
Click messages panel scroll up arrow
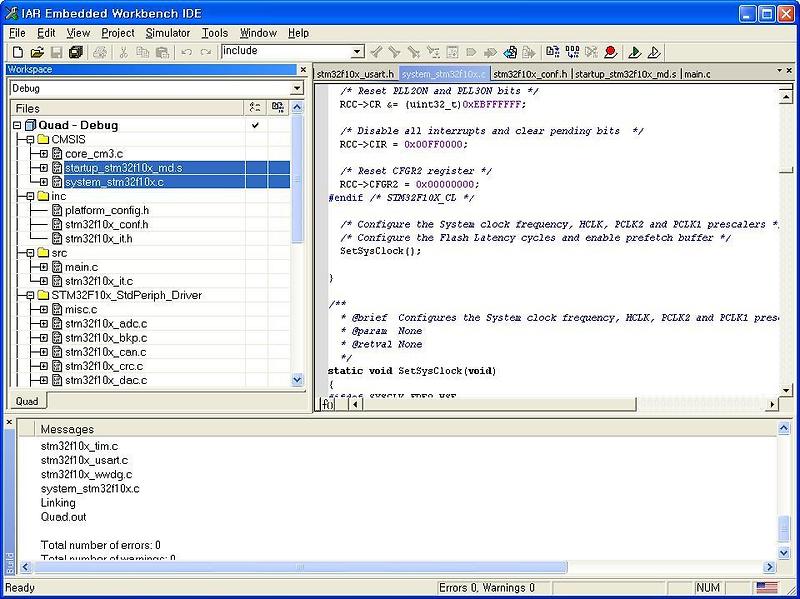click(784, 429)
